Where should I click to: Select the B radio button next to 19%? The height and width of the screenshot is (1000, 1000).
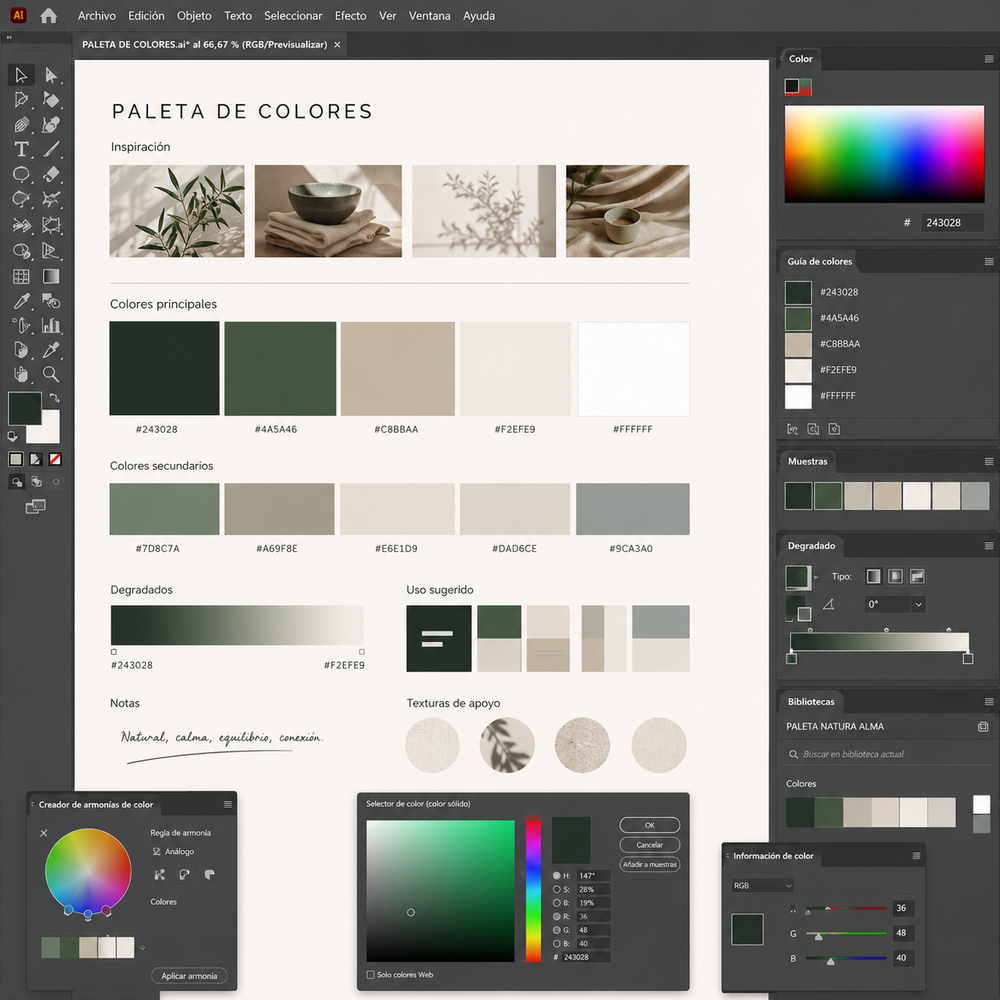[557, 903]
